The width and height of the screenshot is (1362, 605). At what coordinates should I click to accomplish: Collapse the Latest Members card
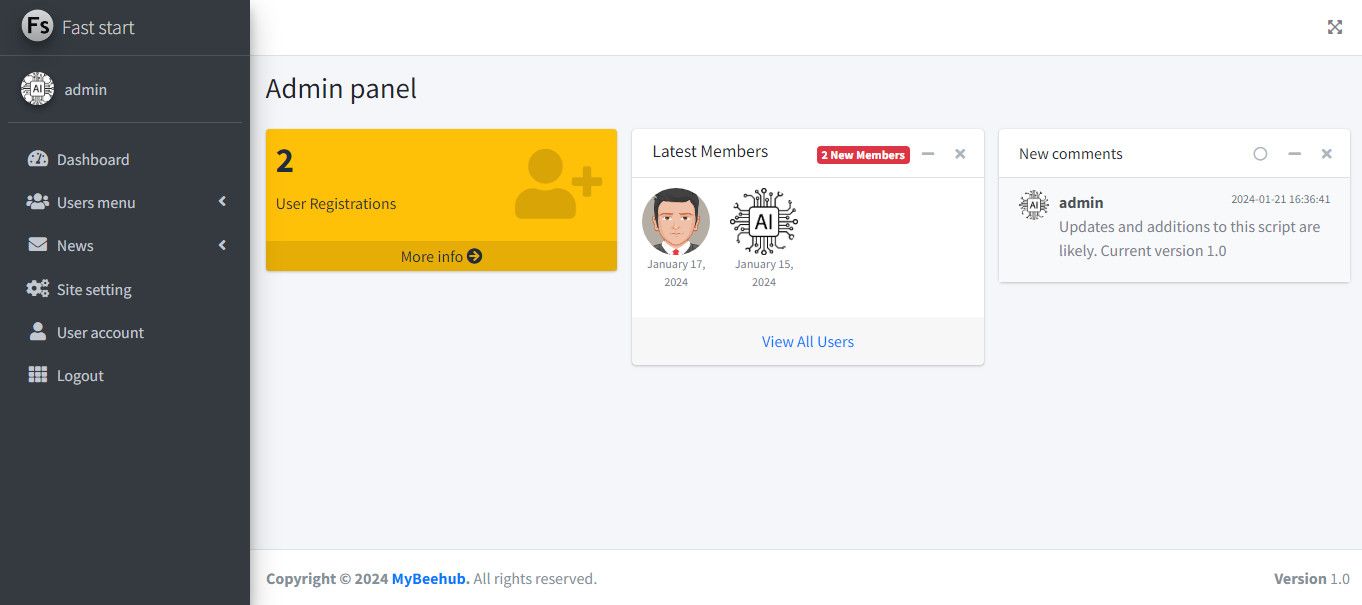928,154
